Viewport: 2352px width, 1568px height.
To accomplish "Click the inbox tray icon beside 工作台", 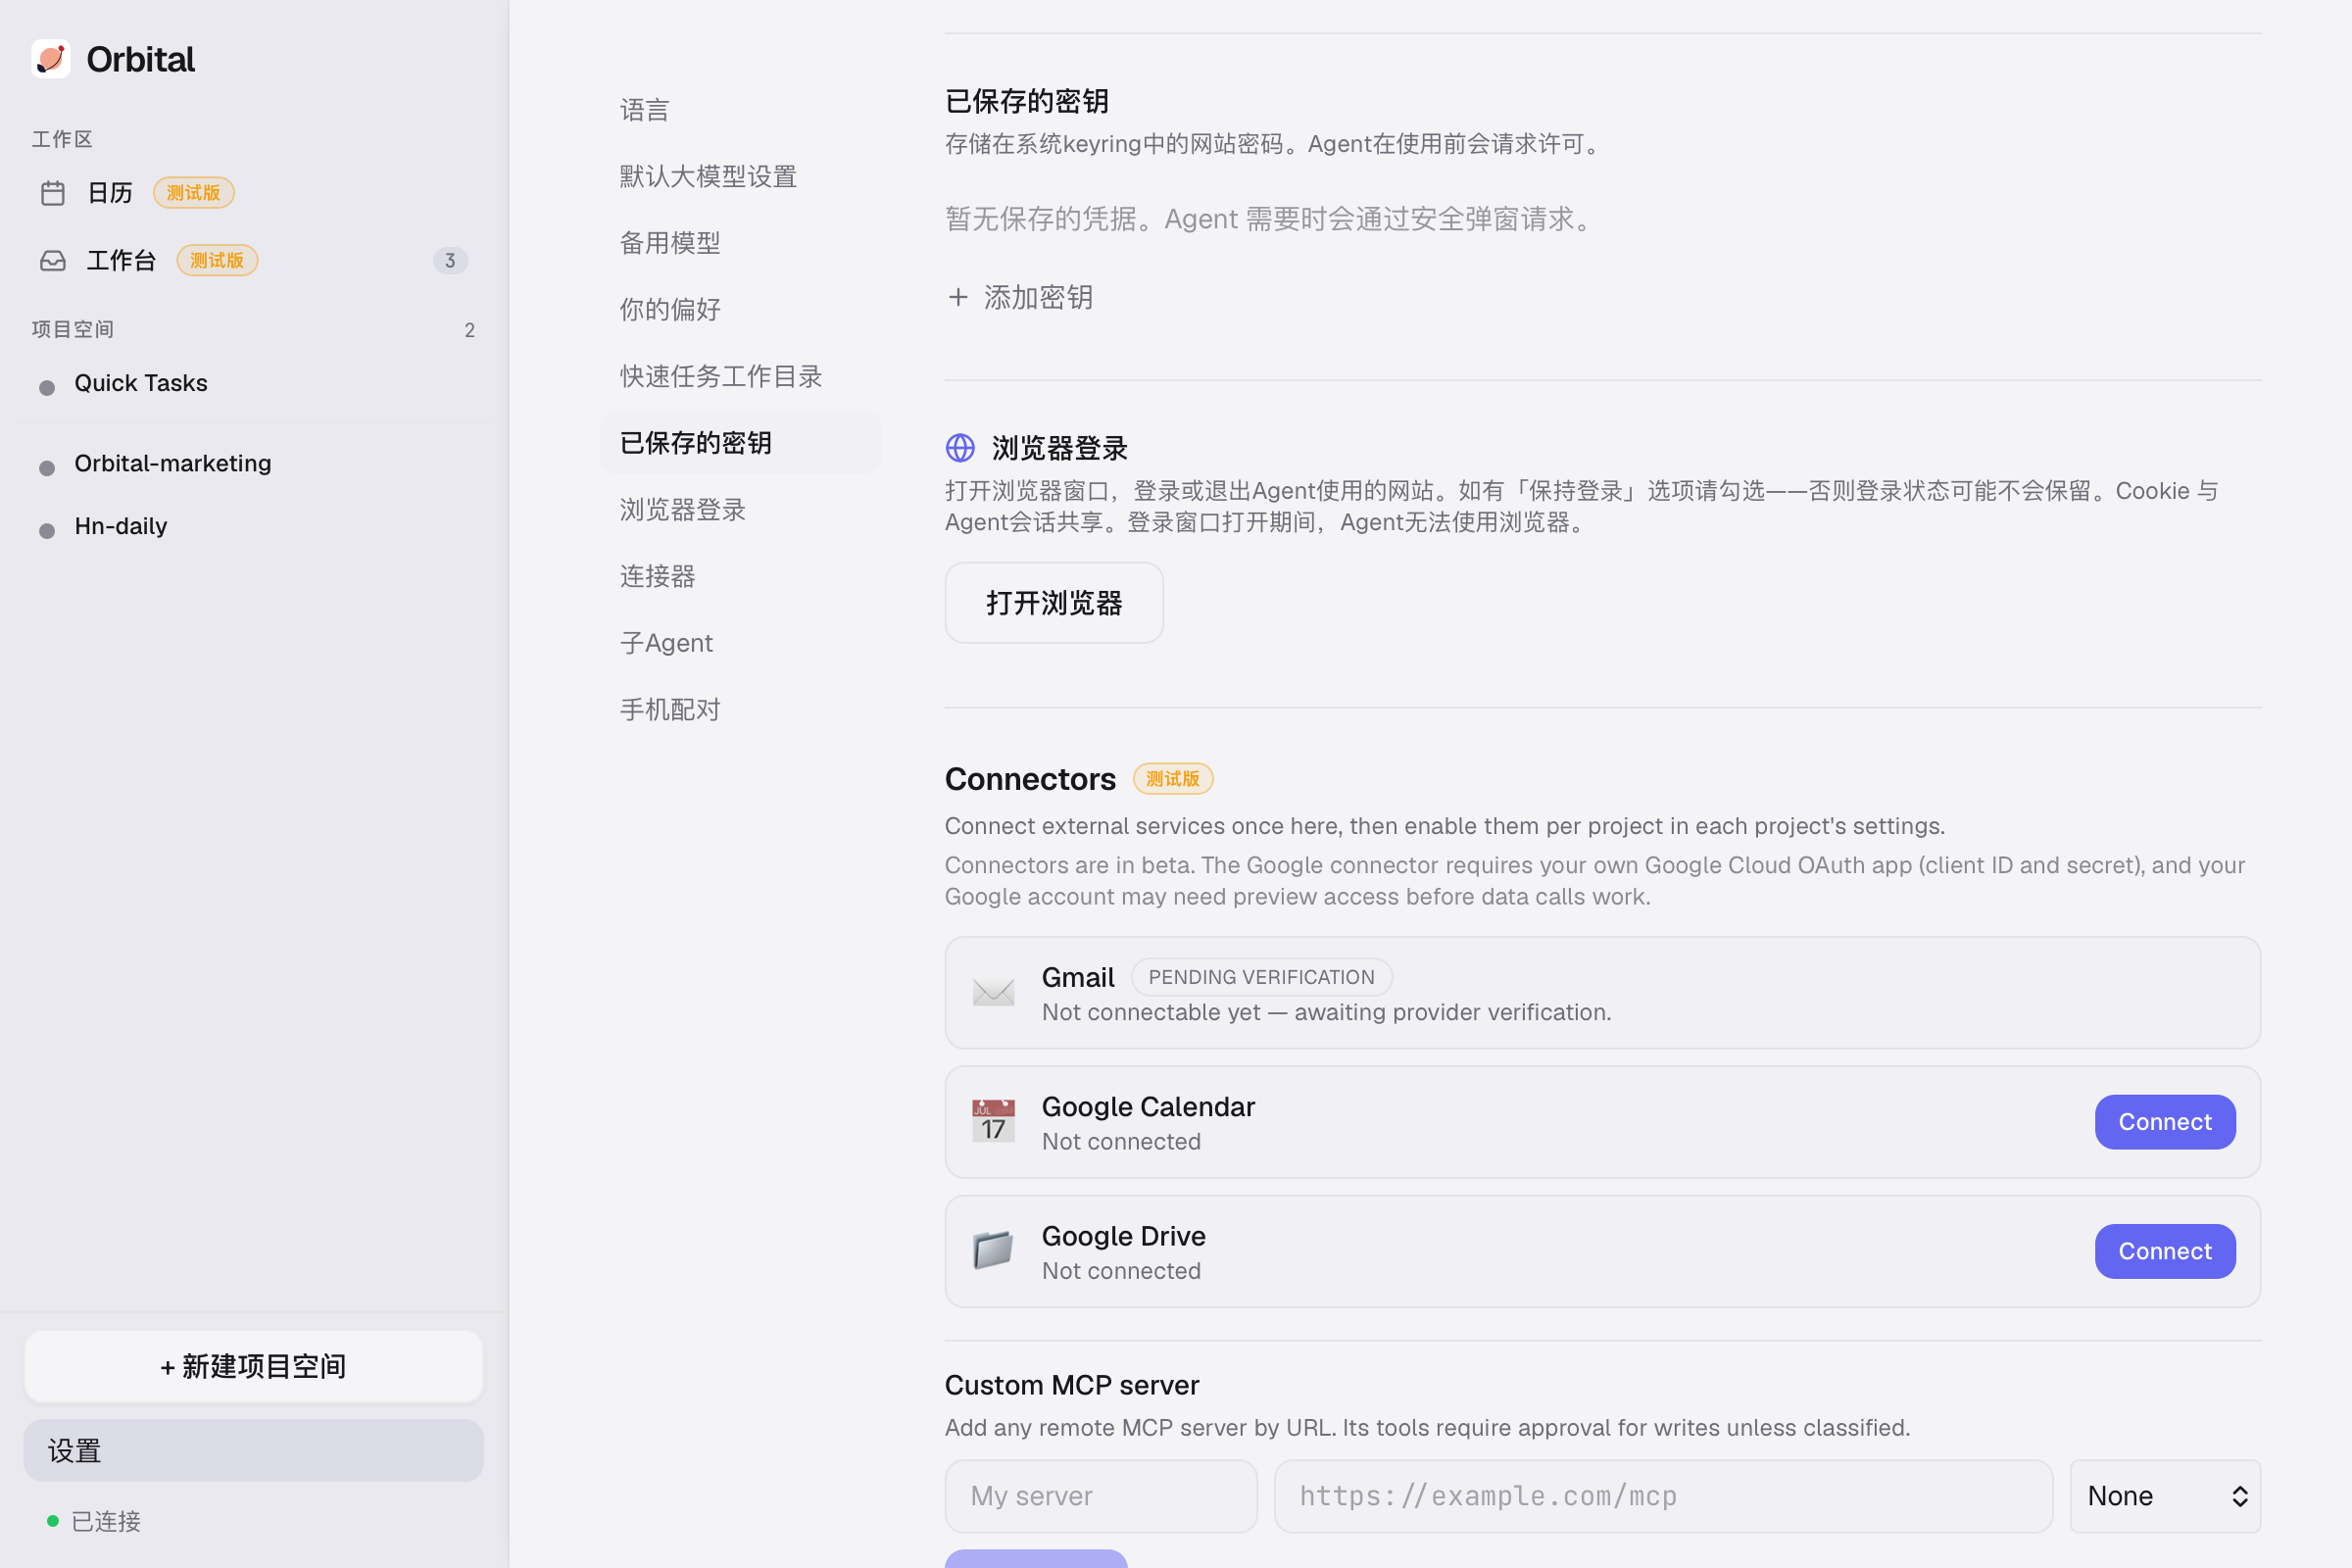I will click(x=53, y=261).
